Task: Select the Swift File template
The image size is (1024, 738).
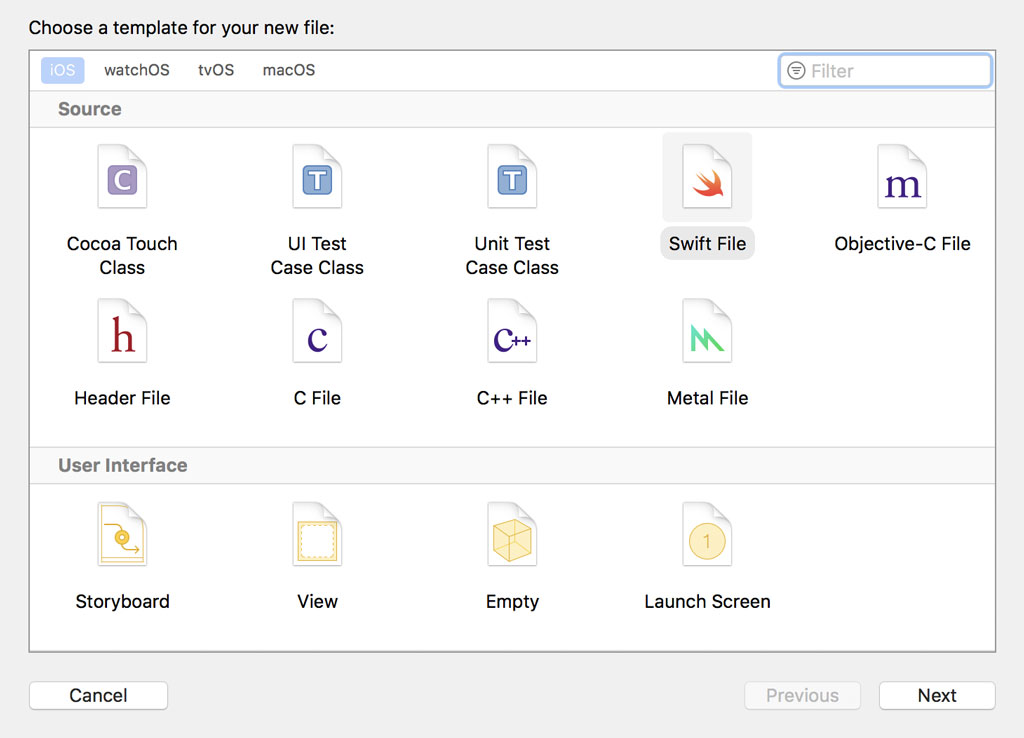Action: click(x=707, y=190)
